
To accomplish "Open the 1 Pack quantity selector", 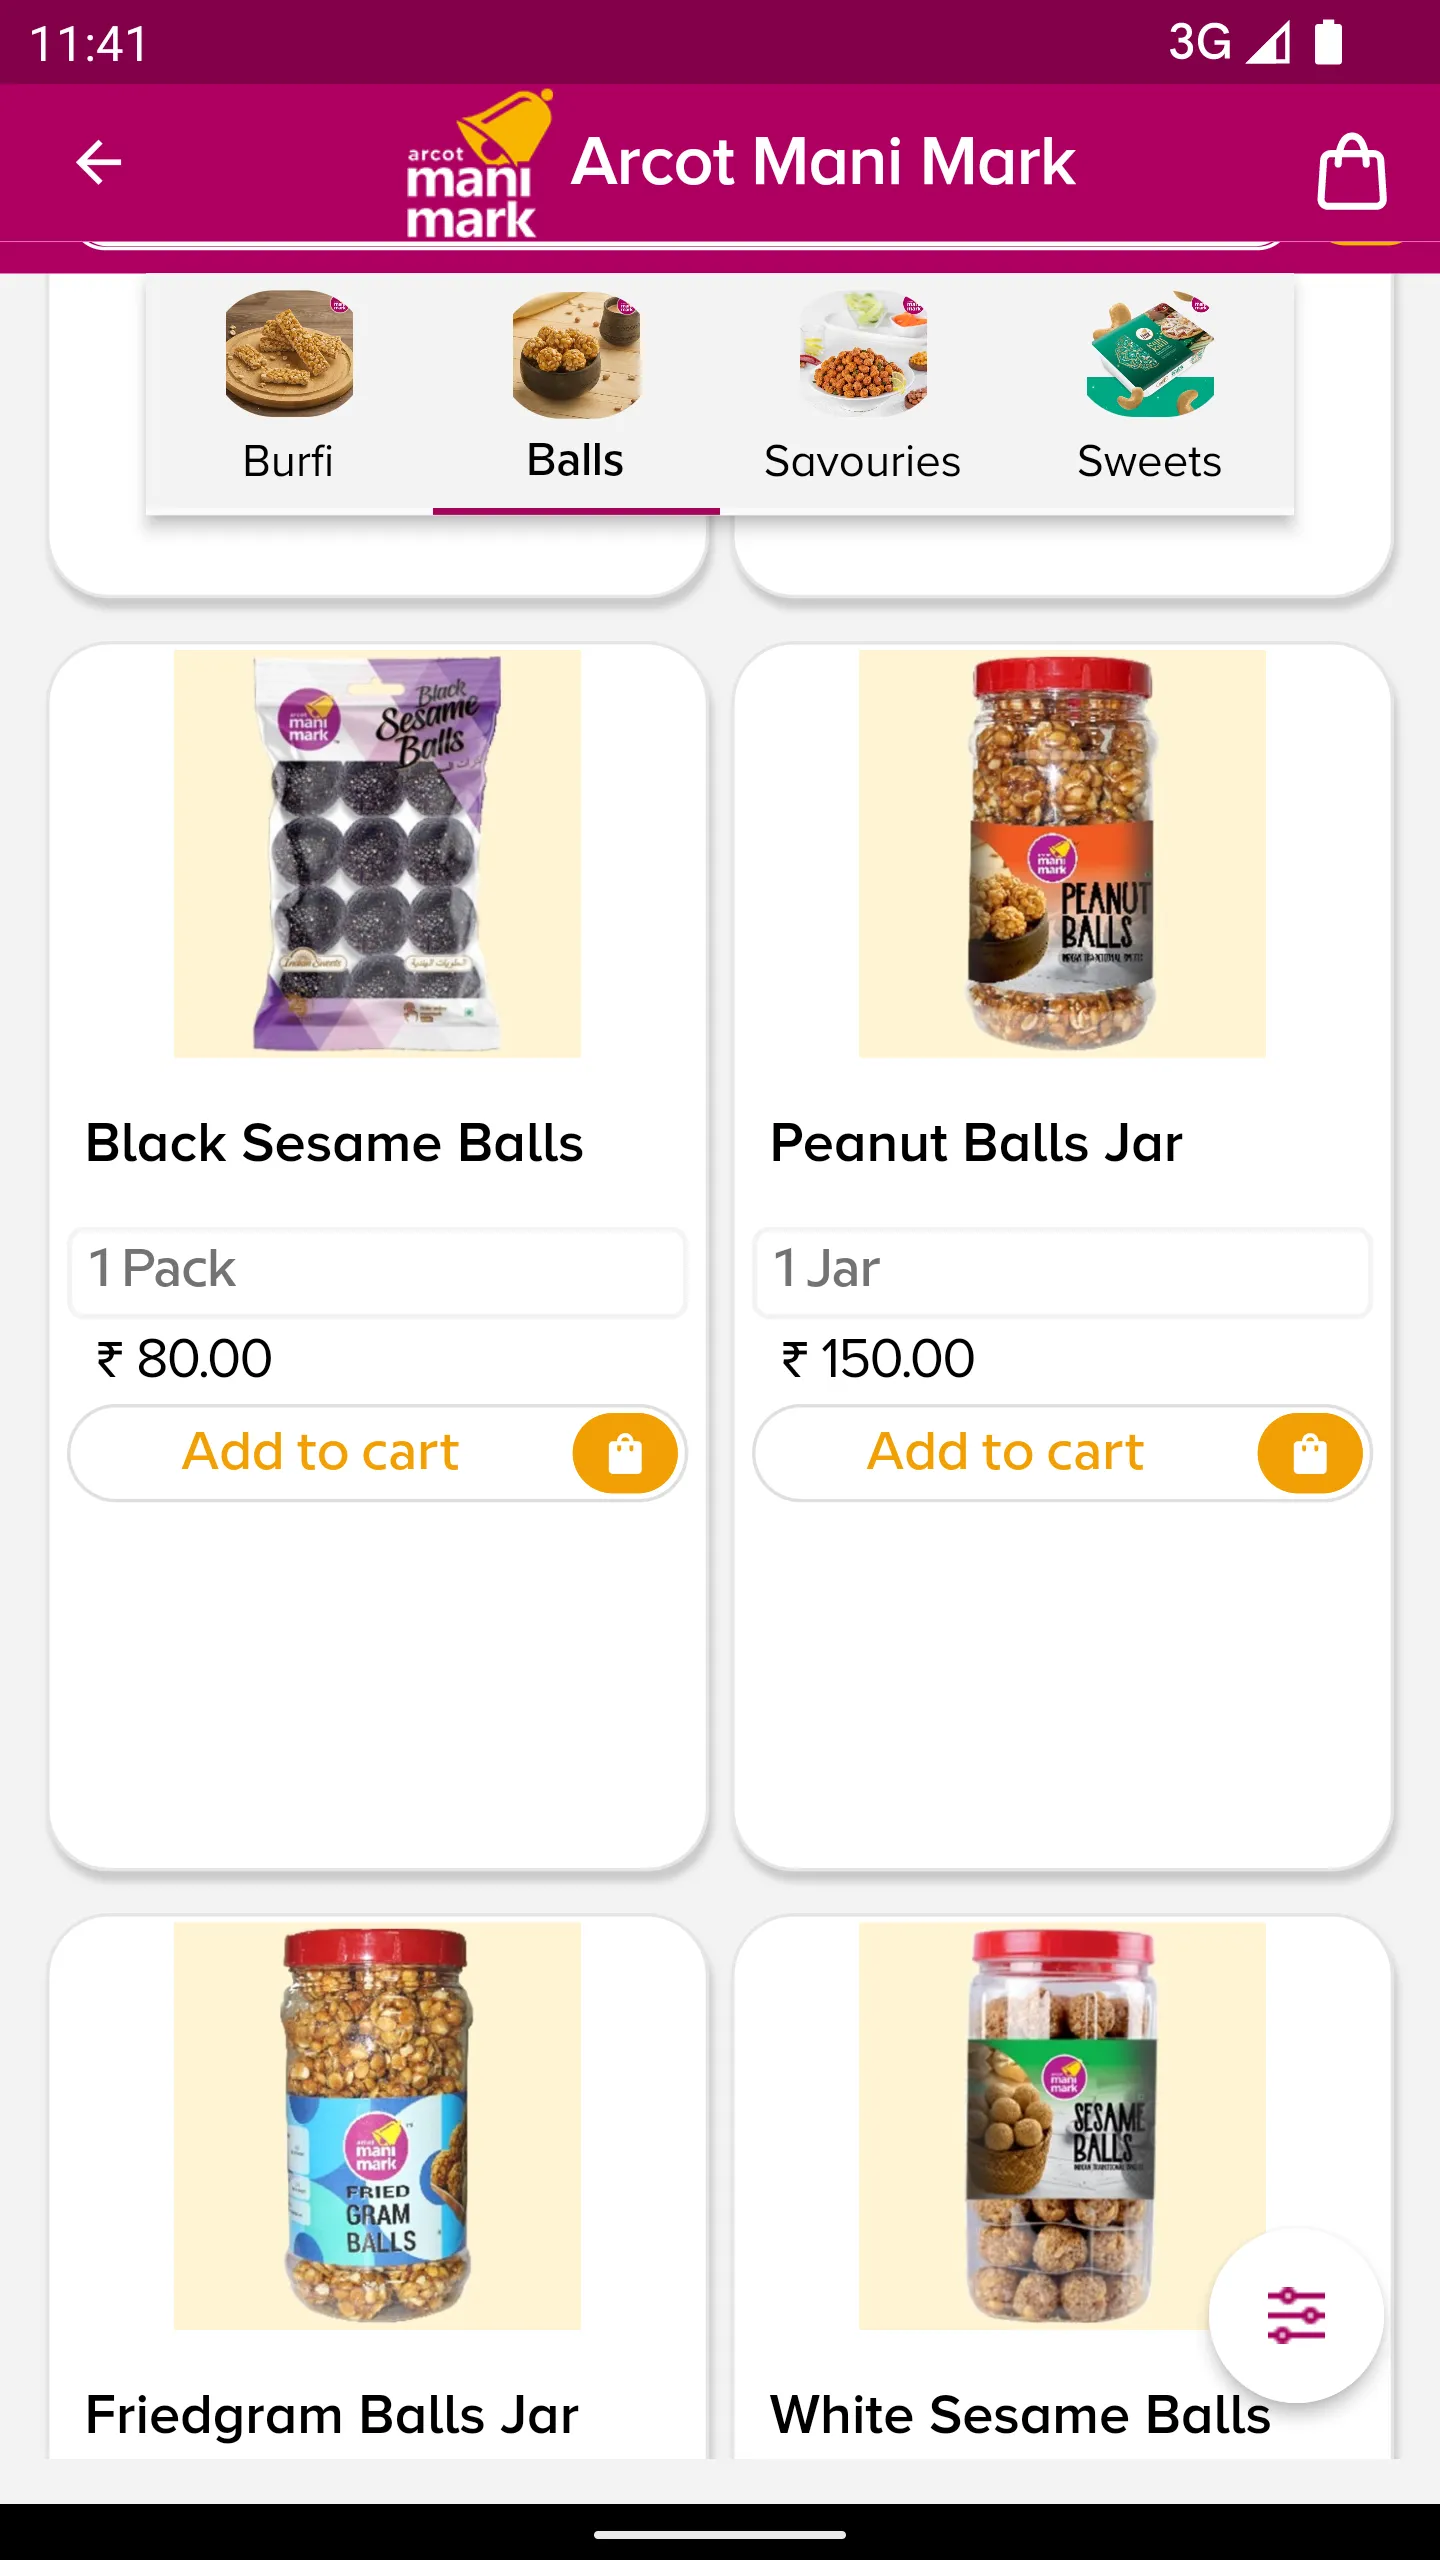I will 377,1271.
